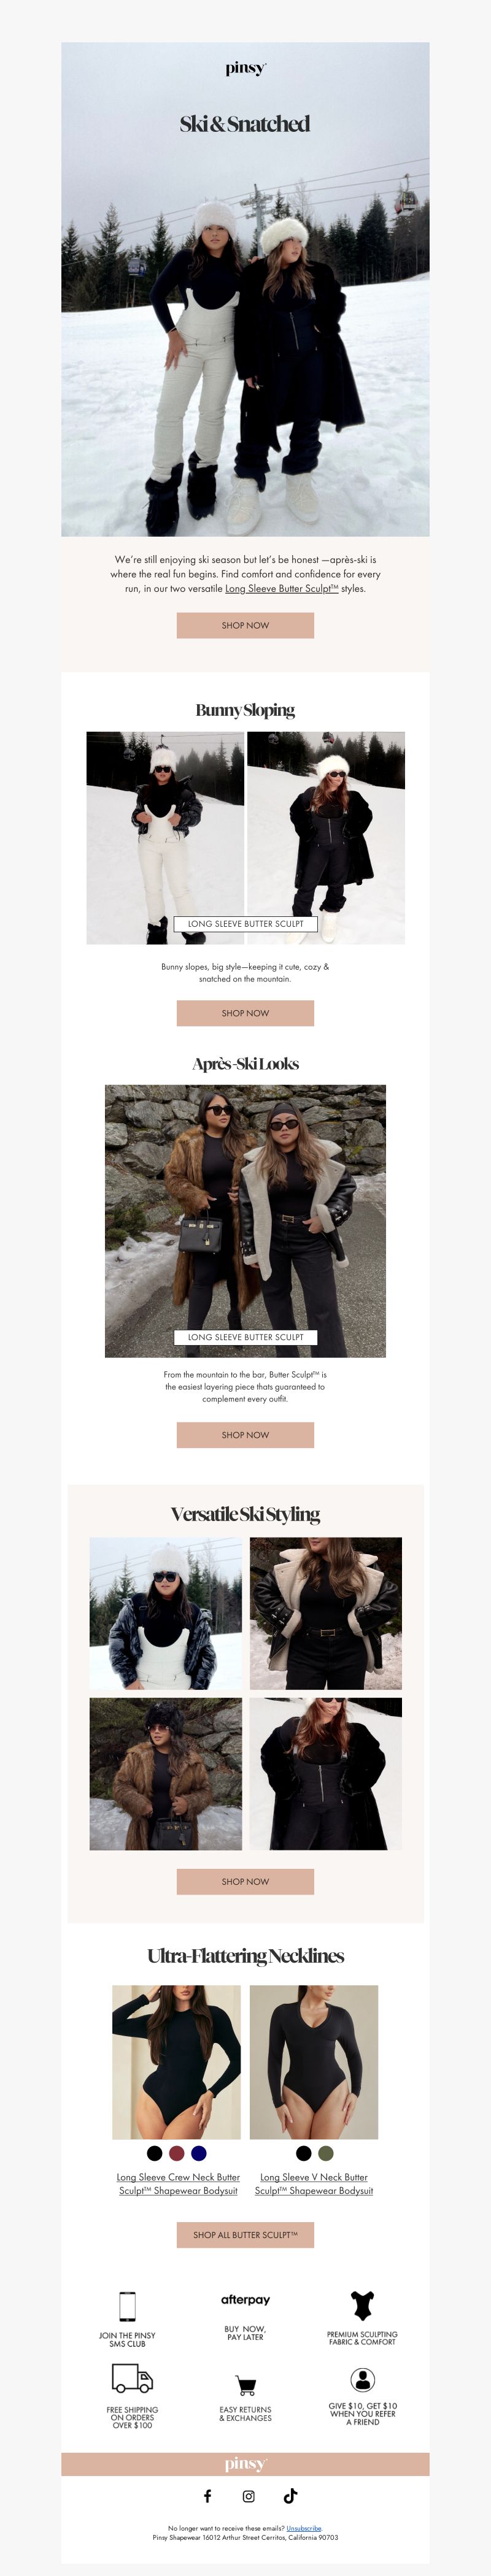This screenshot has width=491, height=2576.
Task: Open the Facebook icon in the footer
Action: [208, 2496]
